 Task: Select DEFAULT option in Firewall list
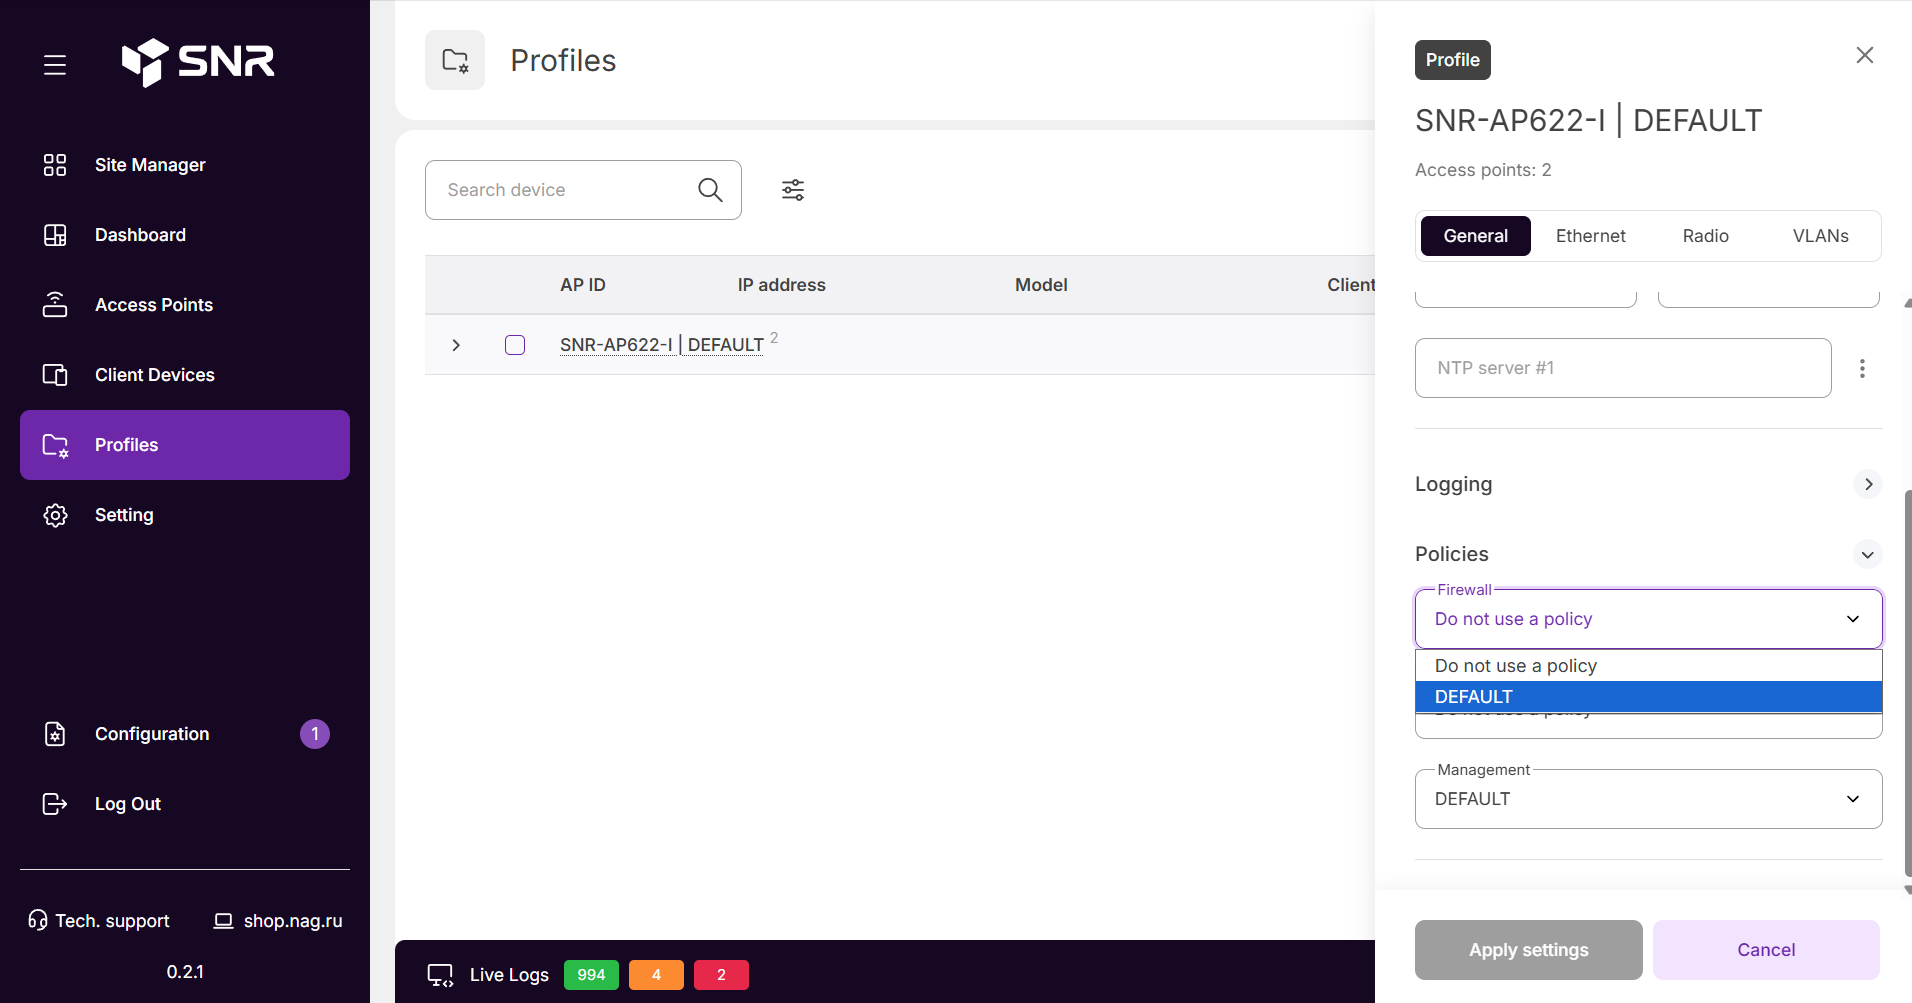point(1648,697)
